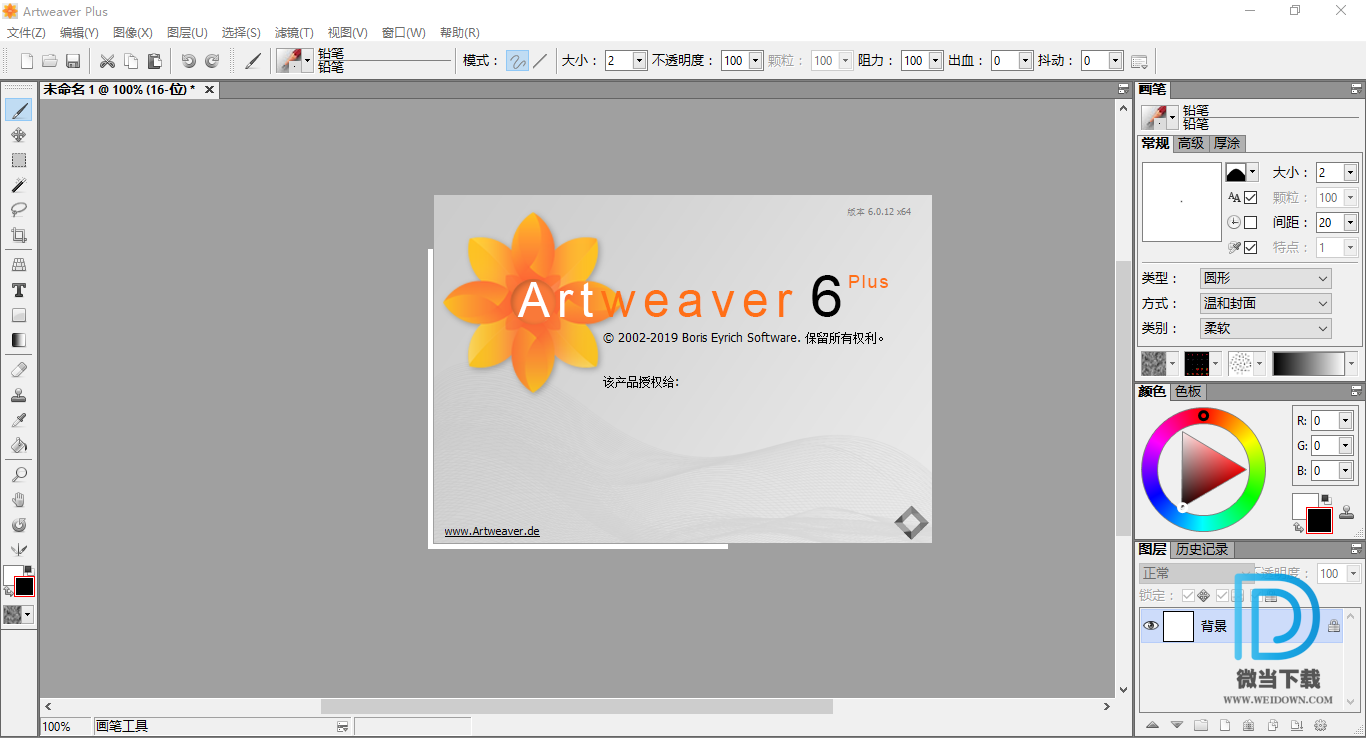Select the rectangular selection tool
Screen dimensions: 1366x738
point(18,160)
